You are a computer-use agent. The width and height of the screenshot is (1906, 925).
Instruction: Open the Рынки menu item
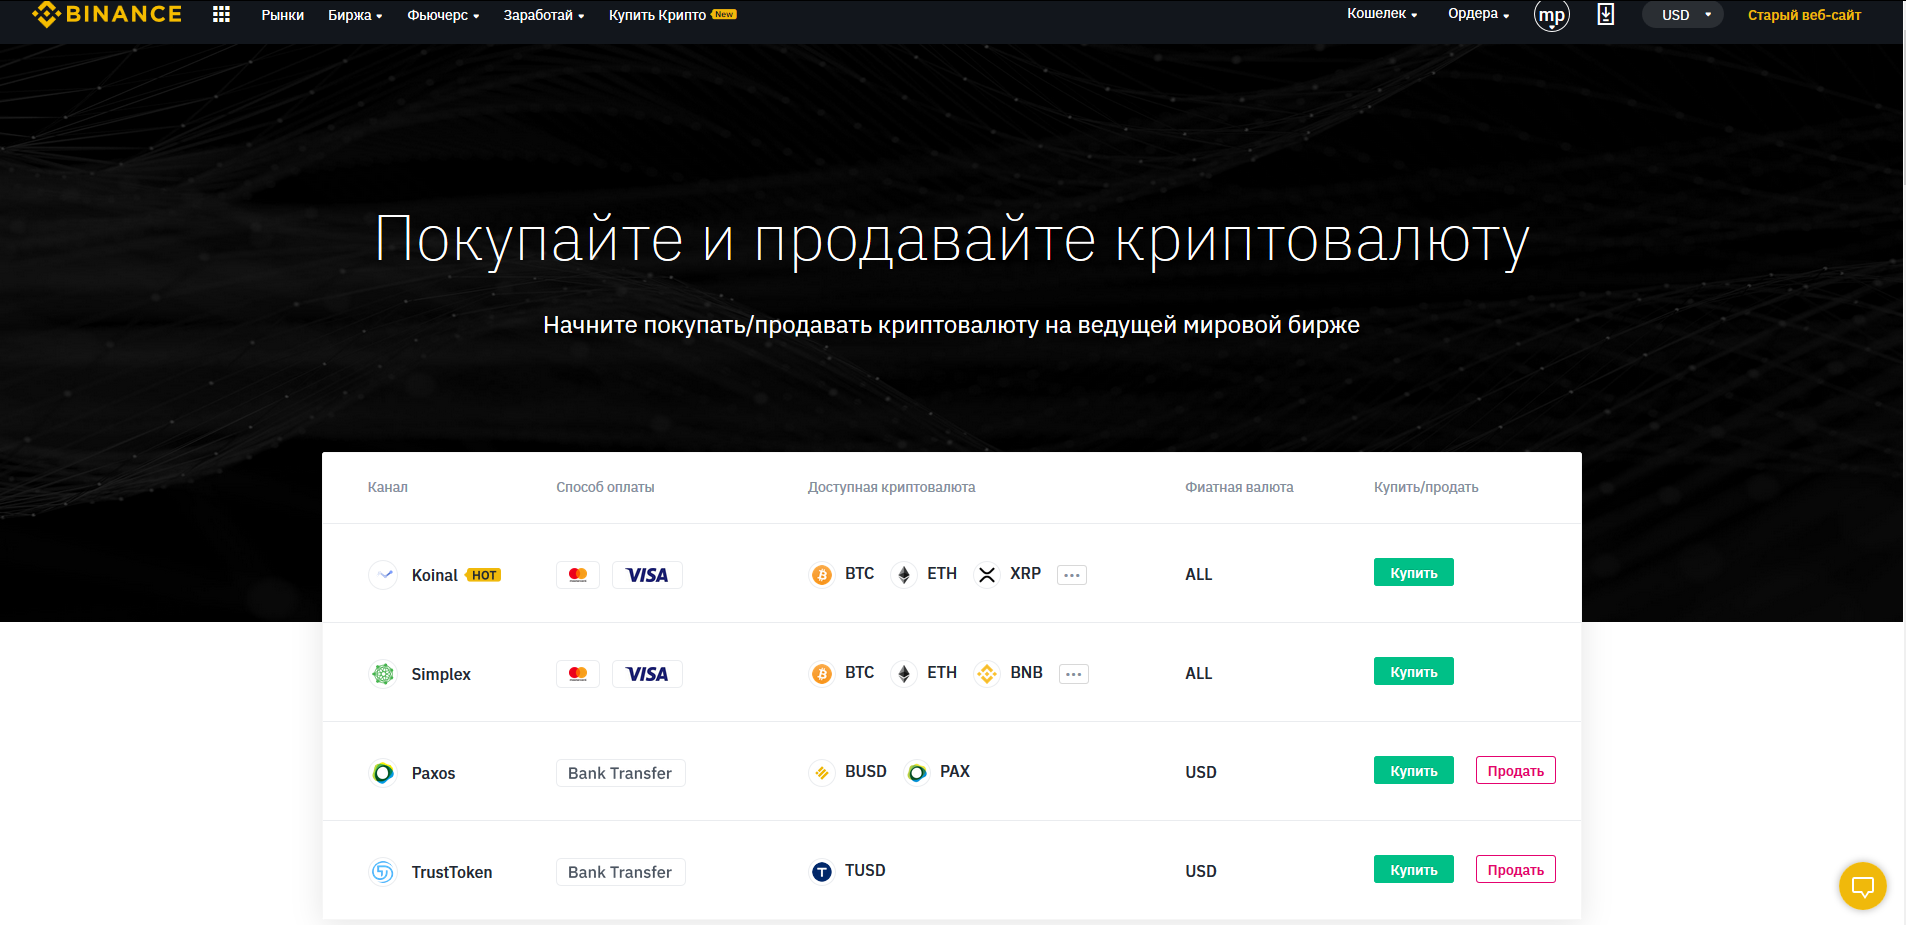click(283, 15)
